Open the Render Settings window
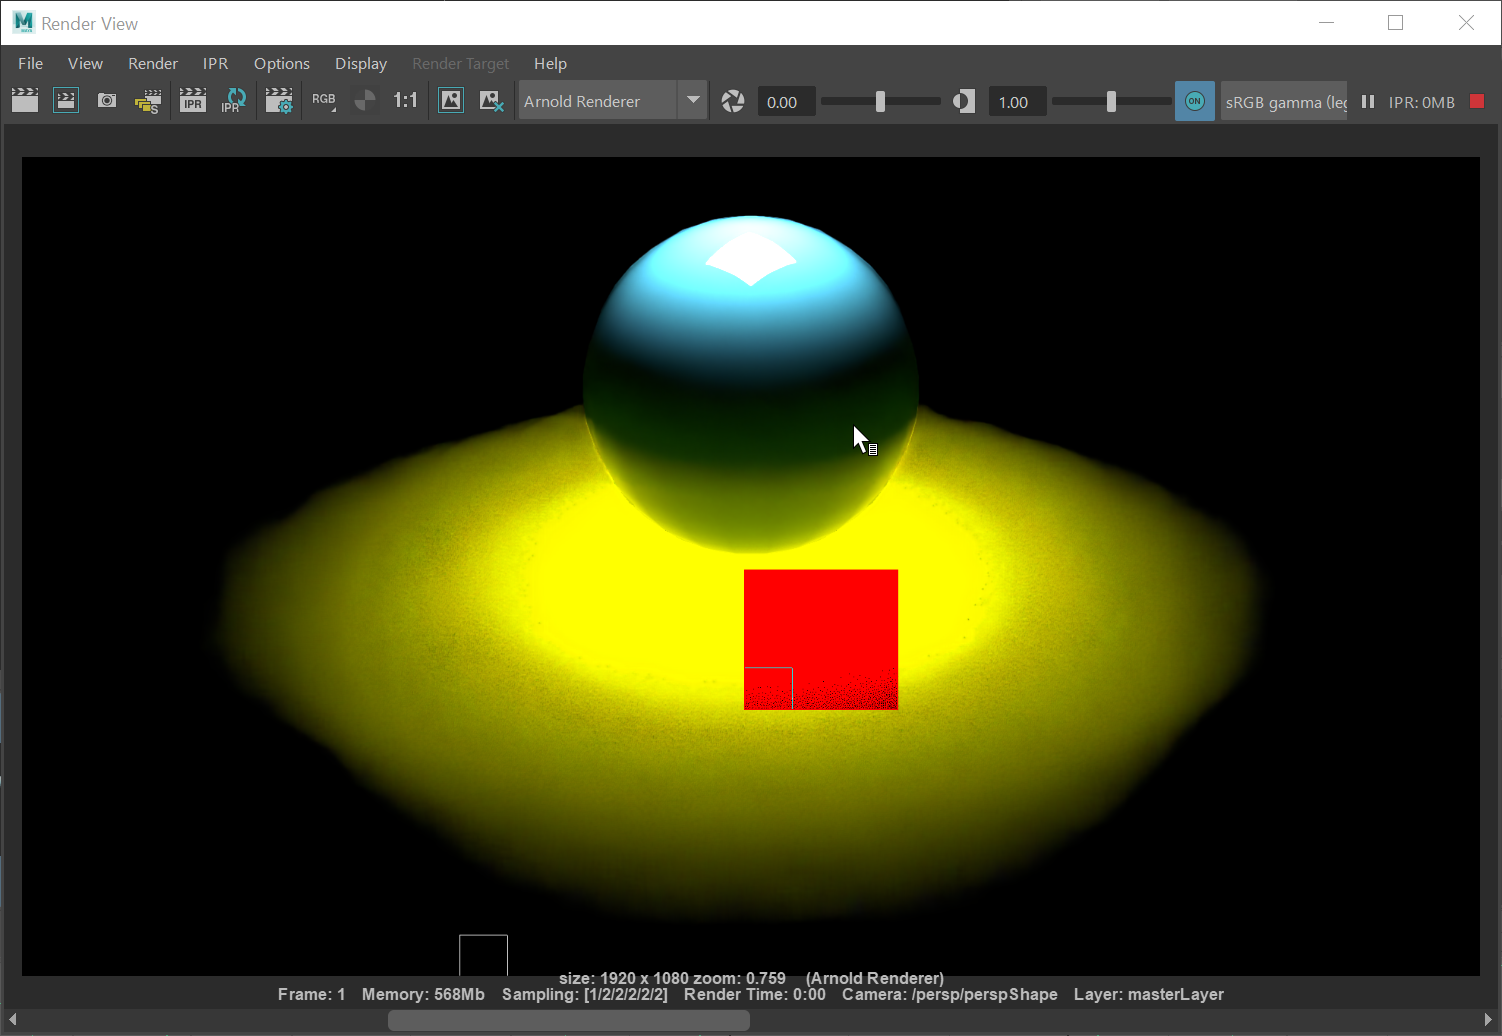This screenshot has height=1036, width=1502. 280,100
